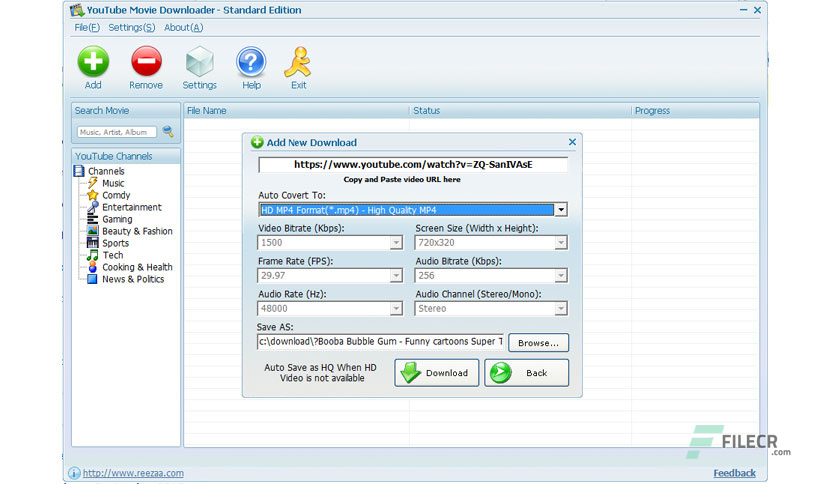Click the Back button
The height and width of the screenshot is (484, 836).
tap(527, 373)
